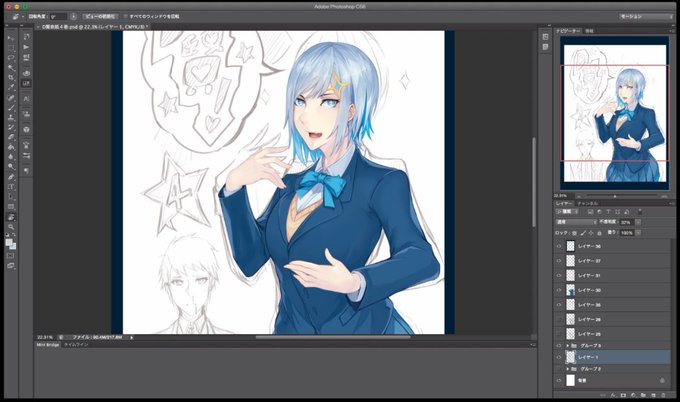Add layer style fx icon

(613, 395)
